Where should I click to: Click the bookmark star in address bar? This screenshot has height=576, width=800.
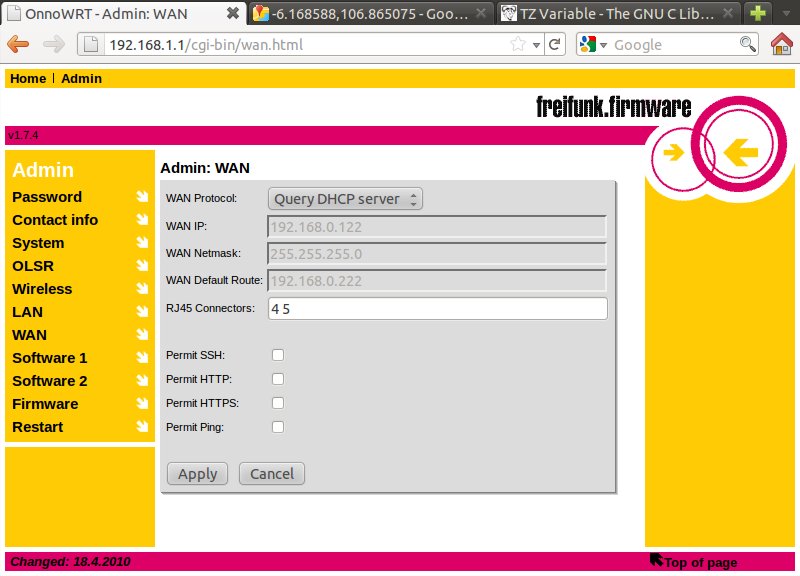[518, 45]
